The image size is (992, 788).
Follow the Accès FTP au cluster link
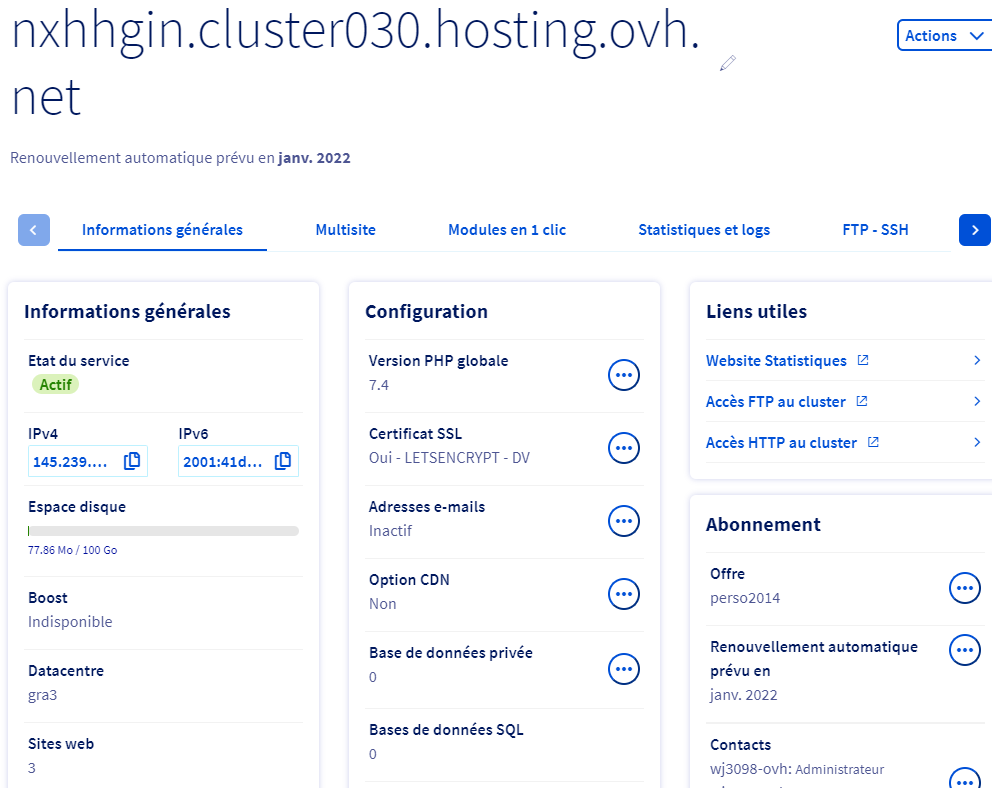pos(776,402)
